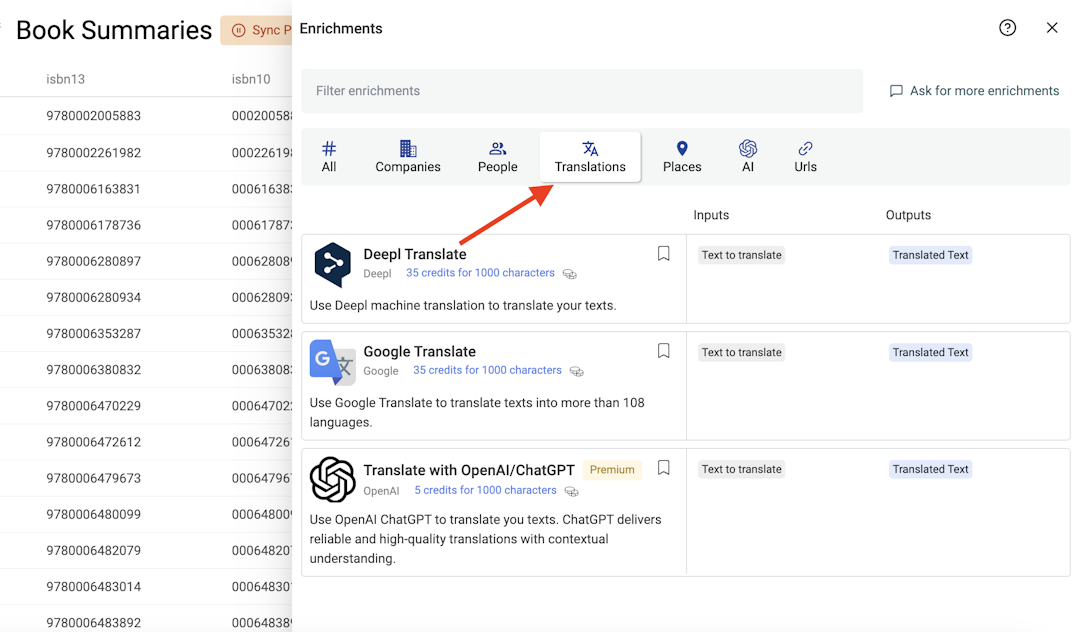The width and height of the screenshot is (1080, 632).
Task: Bookmark the Google Translate enrichment
Action: pyautogui.click(x=663, y=352)
